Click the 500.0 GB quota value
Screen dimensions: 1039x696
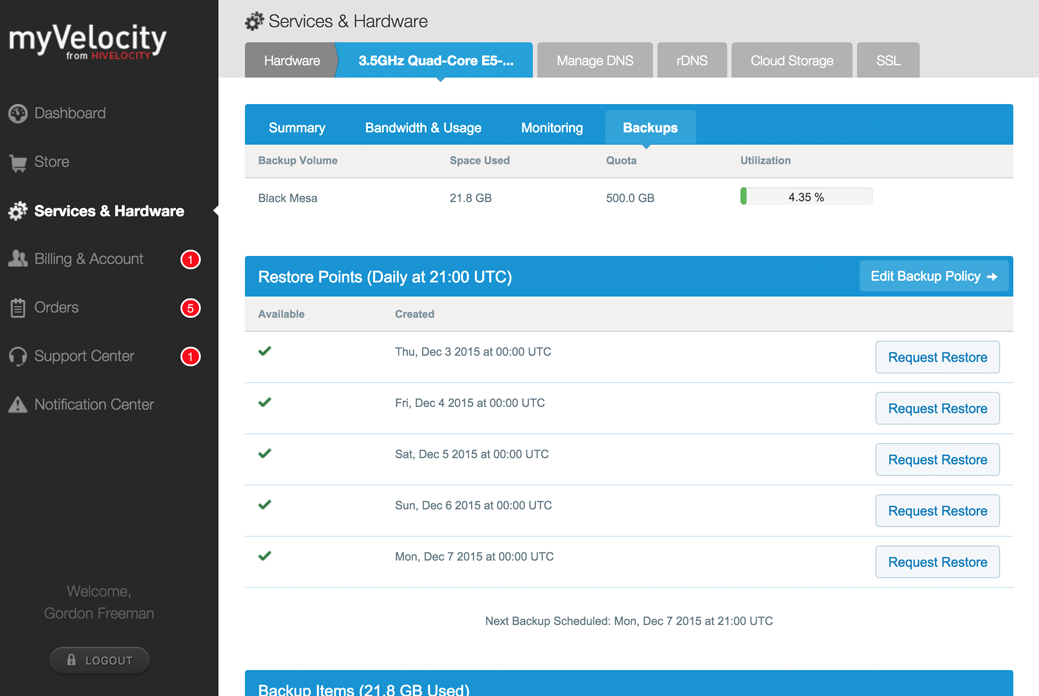click(x=630, y=198)
